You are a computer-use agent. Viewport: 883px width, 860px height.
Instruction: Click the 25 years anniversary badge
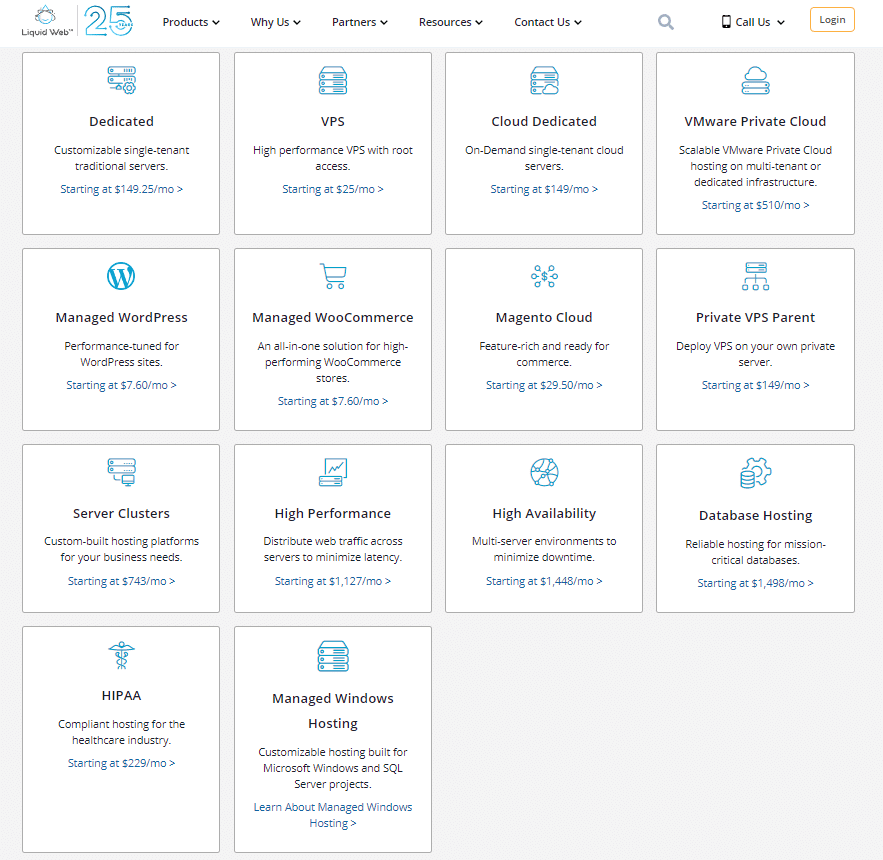[109, 21]
